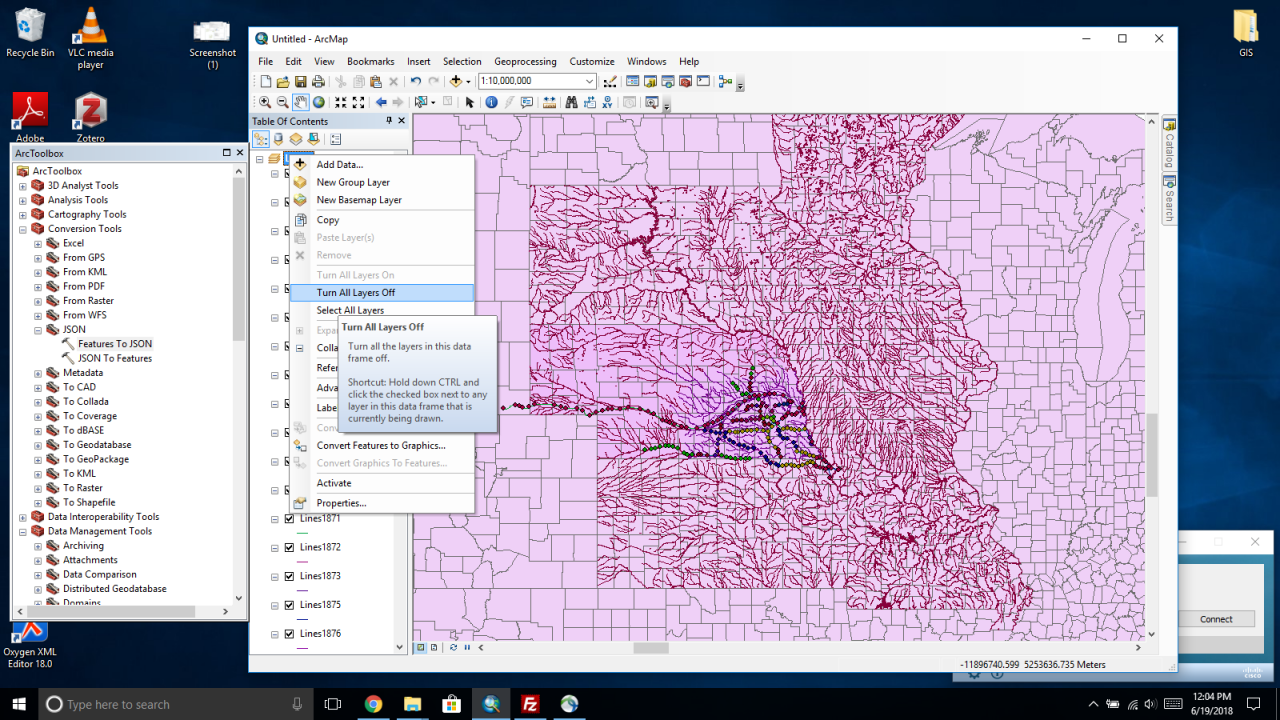Click the Connect button

pos(1216,619)
